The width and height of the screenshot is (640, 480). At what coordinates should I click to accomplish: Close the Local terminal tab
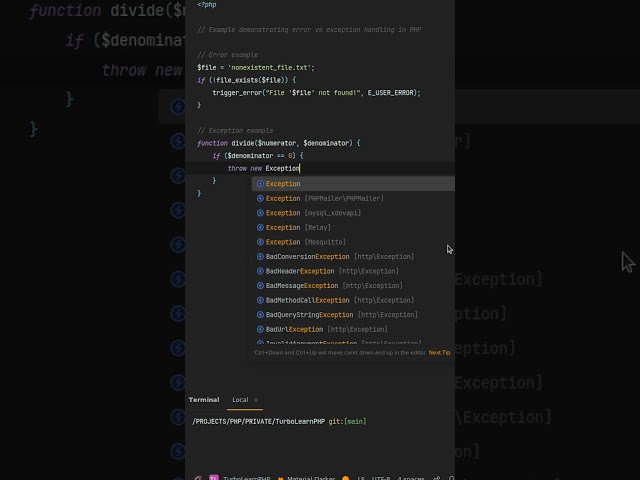point(256,400)
